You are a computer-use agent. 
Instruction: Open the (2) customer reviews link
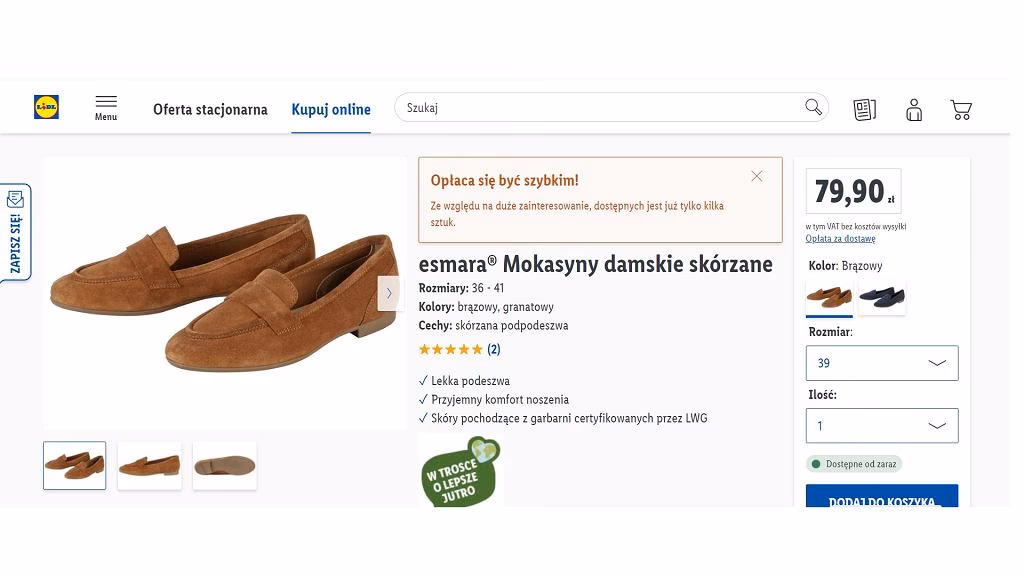(x=494, y=349)
